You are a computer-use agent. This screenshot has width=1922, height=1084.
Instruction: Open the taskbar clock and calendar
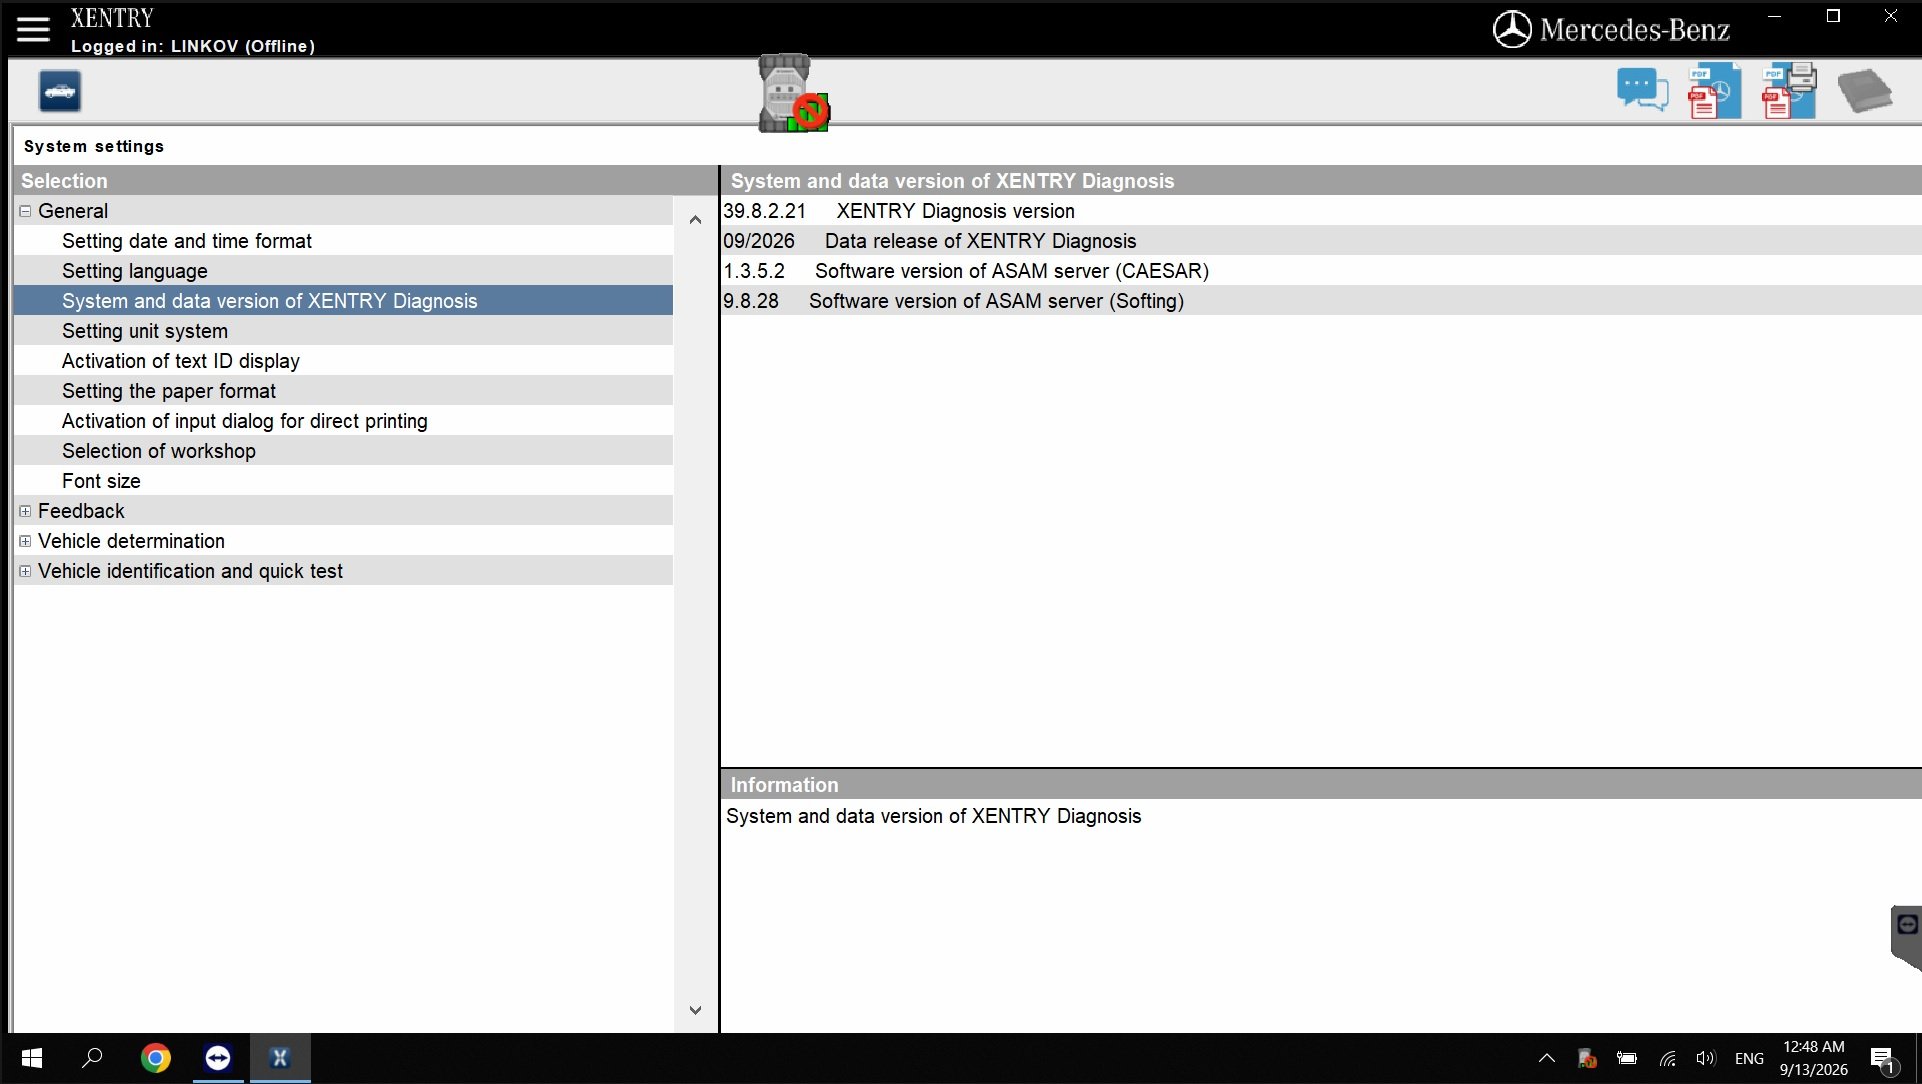click(x=1813, y=1058)
